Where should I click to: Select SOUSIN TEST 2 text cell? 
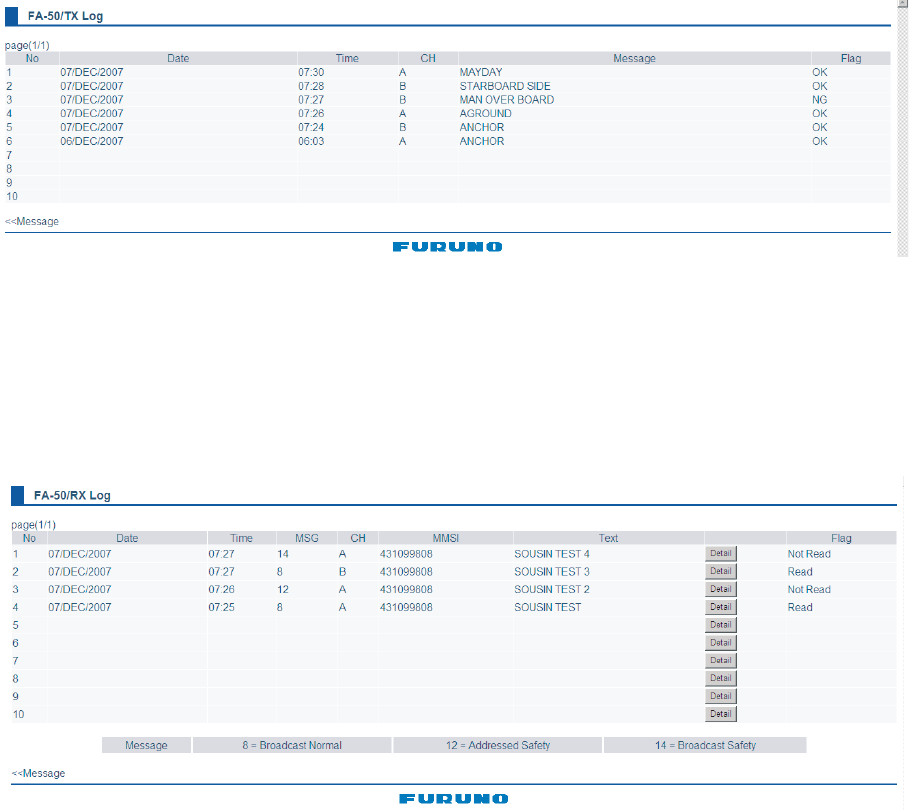[x=551, y=590]
